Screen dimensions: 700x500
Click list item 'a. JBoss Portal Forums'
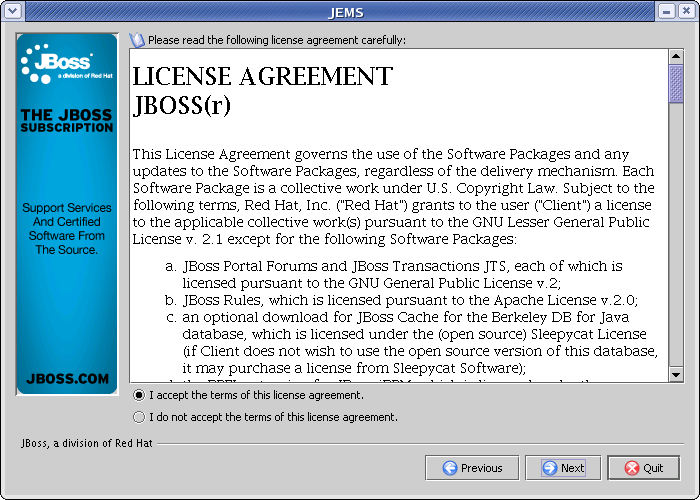tap(394, 275)
